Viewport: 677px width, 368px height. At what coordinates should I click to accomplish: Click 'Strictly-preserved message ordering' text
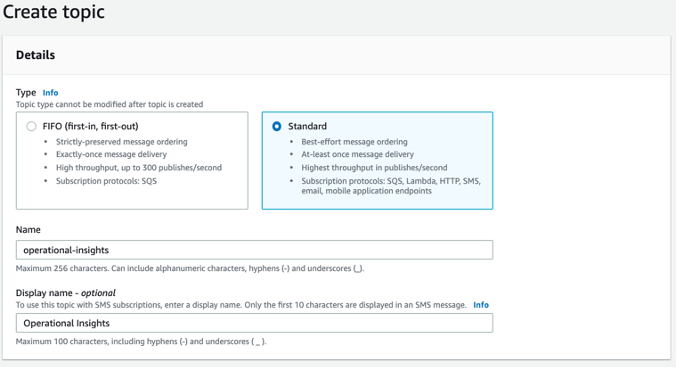(121, 142)
